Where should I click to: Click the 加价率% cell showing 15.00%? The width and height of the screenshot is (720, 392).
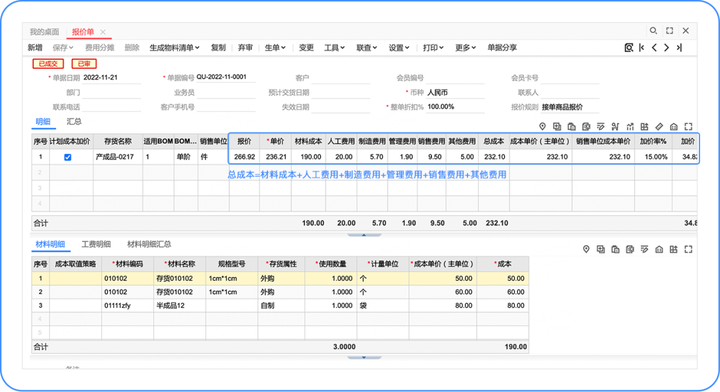[653, 157]
